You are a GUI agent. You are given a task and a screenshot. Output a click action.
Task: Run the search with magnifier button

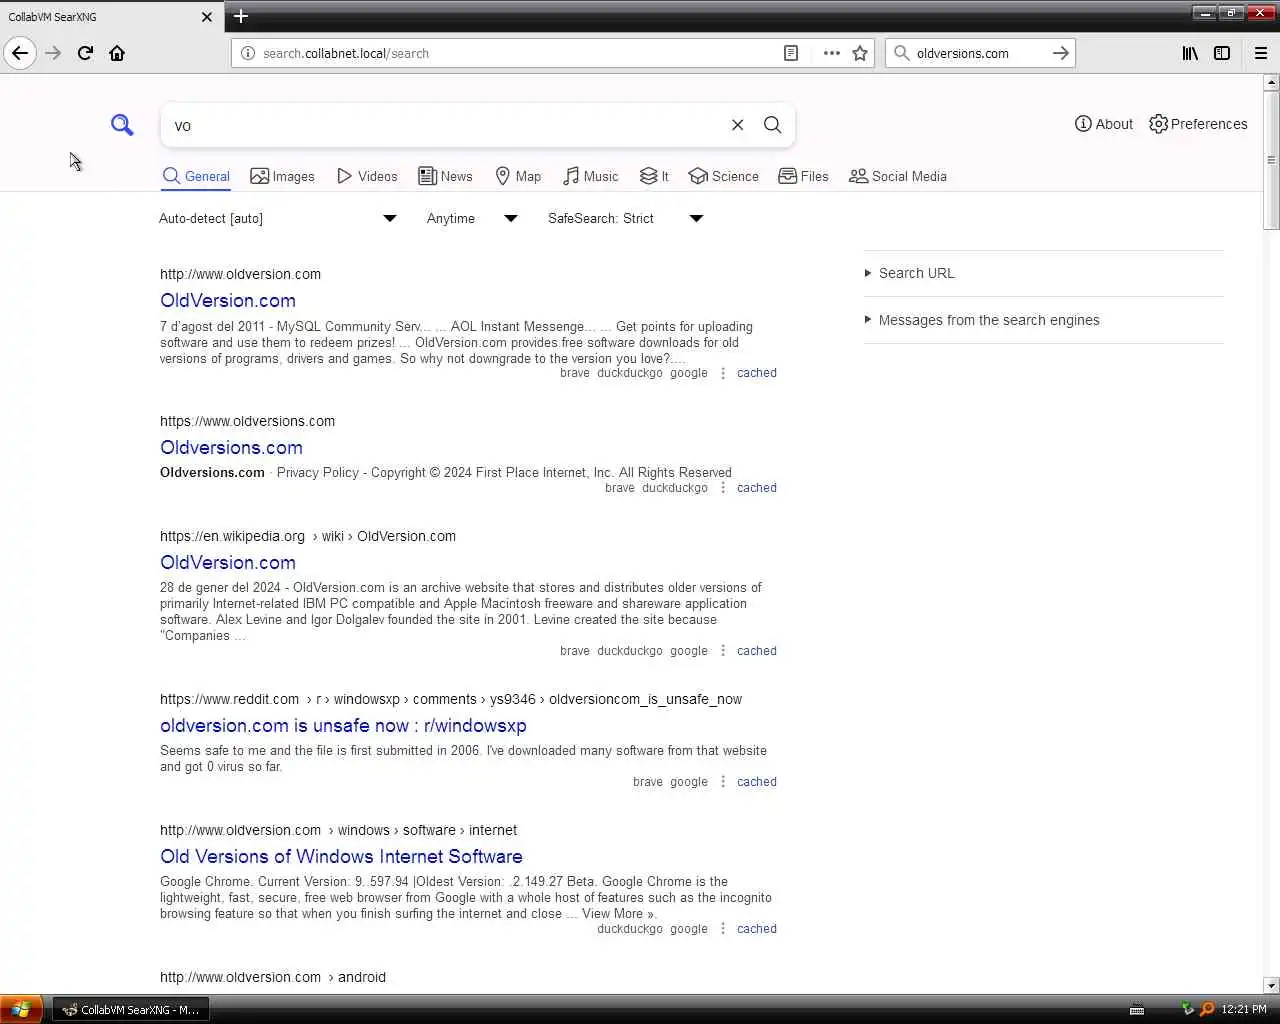click(x=773, y=125)
